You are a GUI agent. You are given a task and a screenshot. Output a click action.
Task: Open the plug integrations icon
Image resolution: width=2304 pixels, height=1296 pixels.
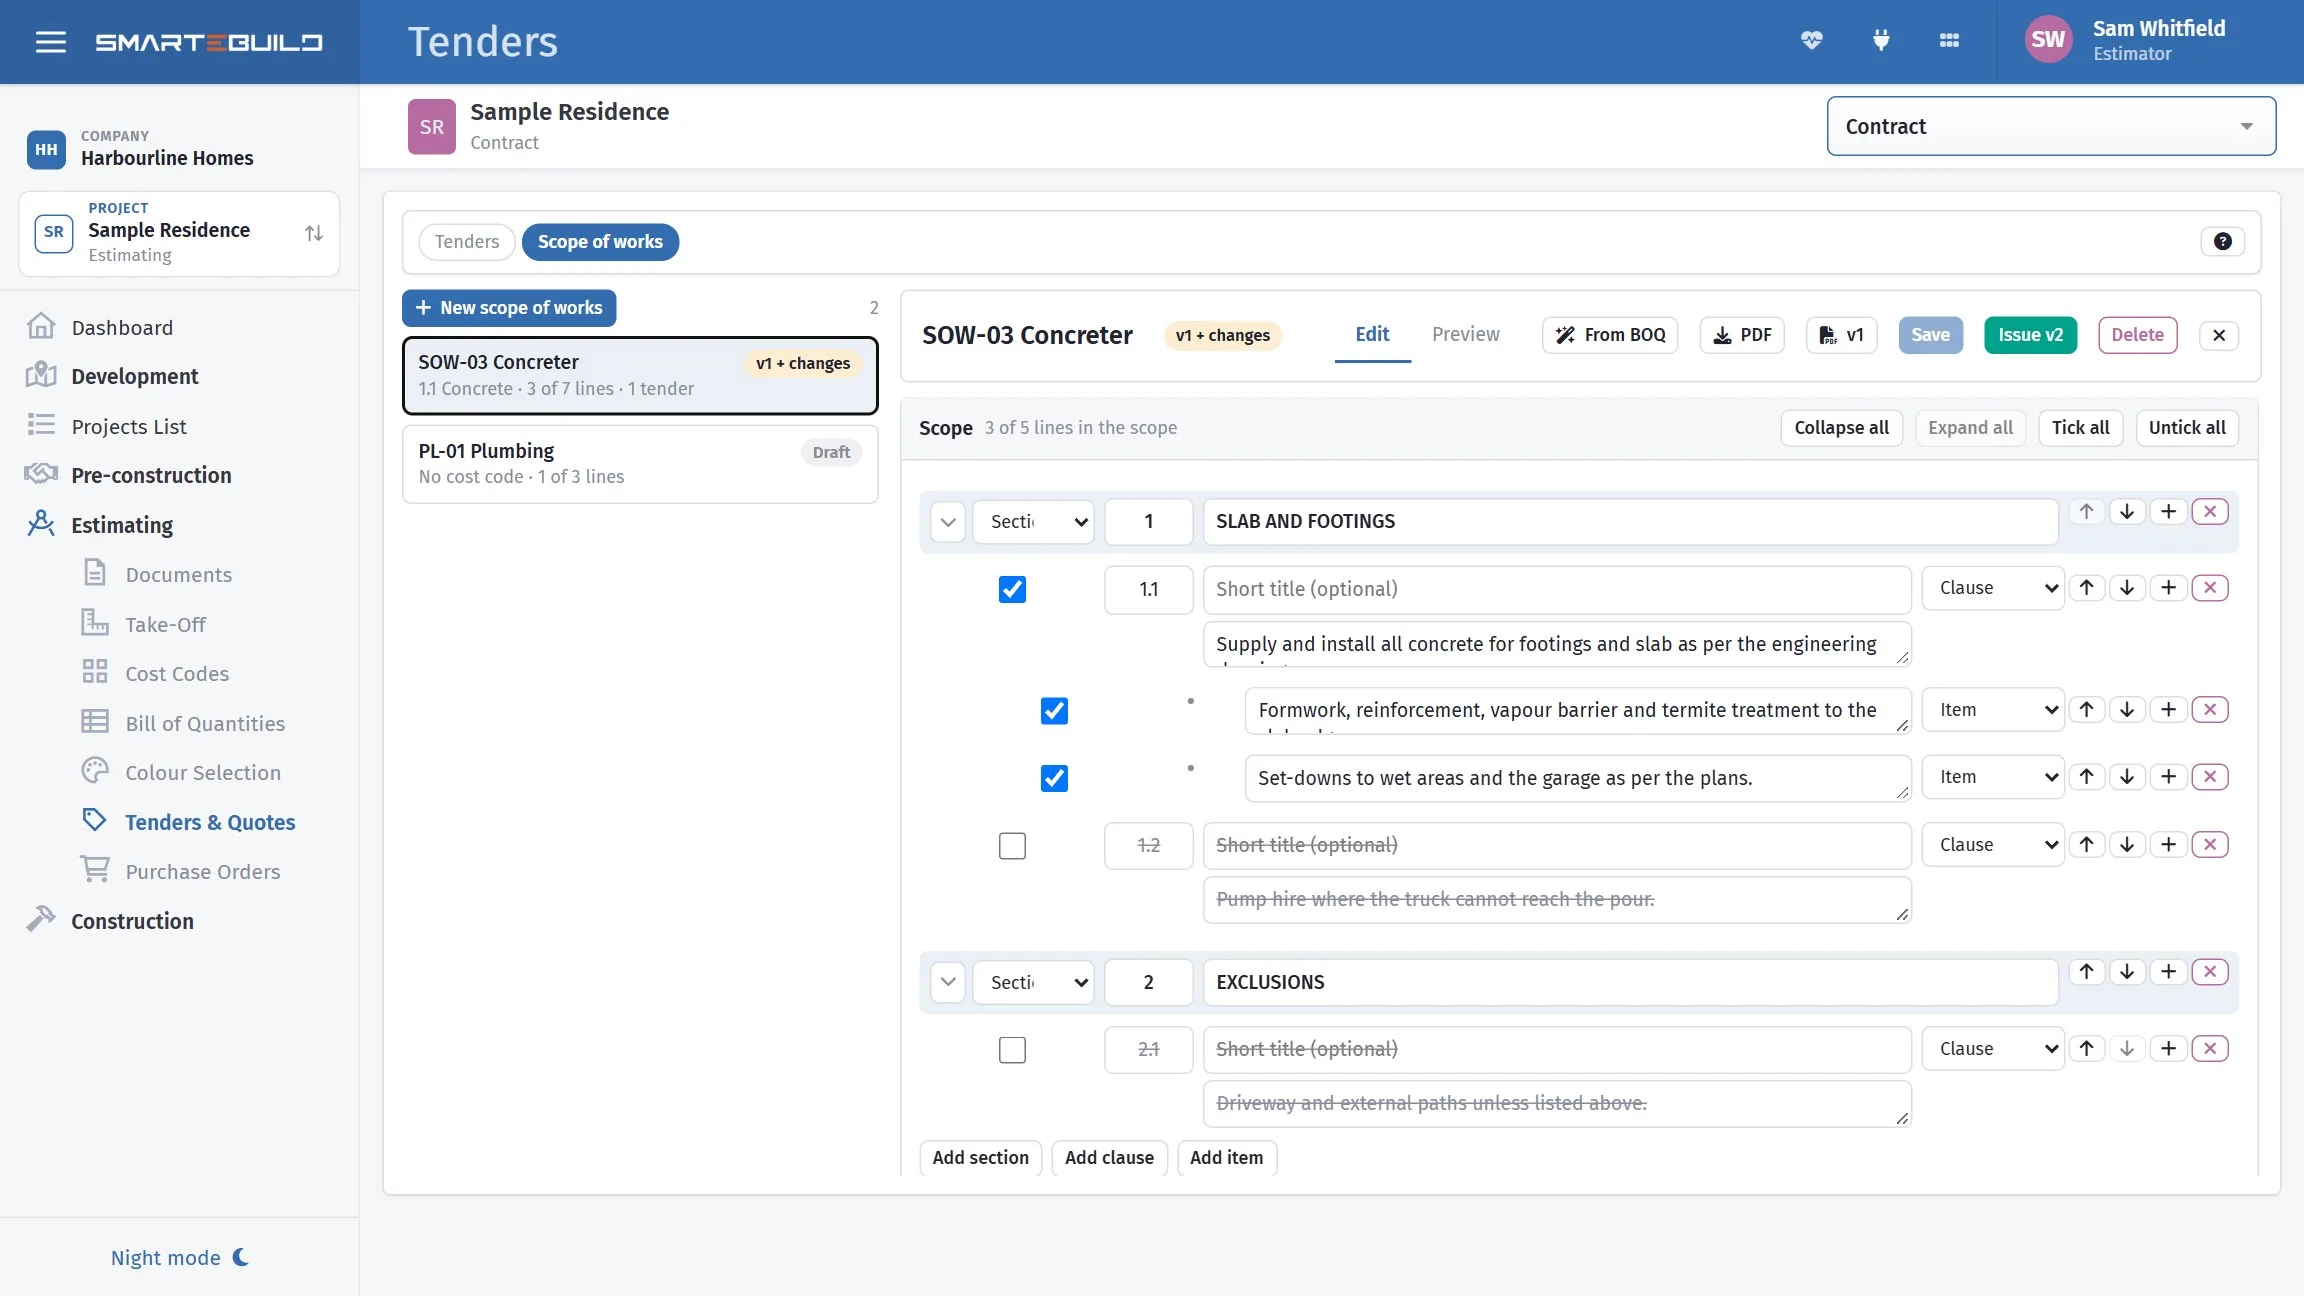pyautogui.click(x=1880, y=41)
